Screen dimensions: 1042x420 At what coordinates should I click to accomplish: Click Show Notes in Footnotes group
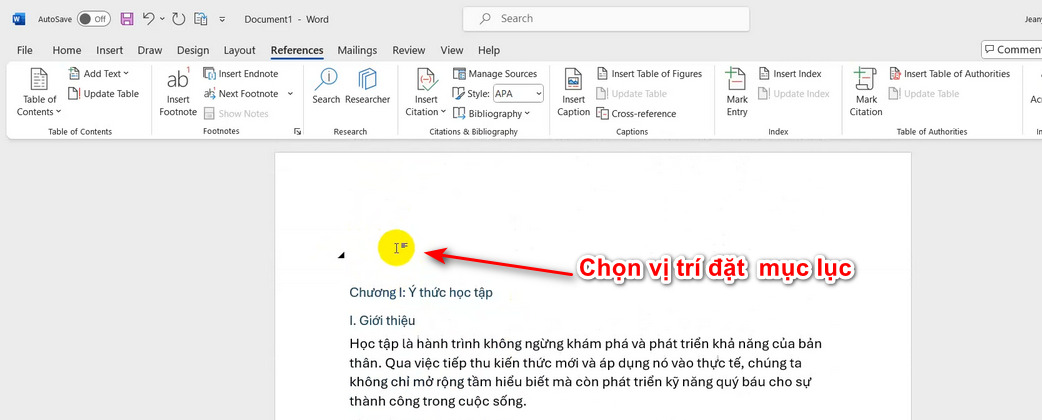(236, 114)
